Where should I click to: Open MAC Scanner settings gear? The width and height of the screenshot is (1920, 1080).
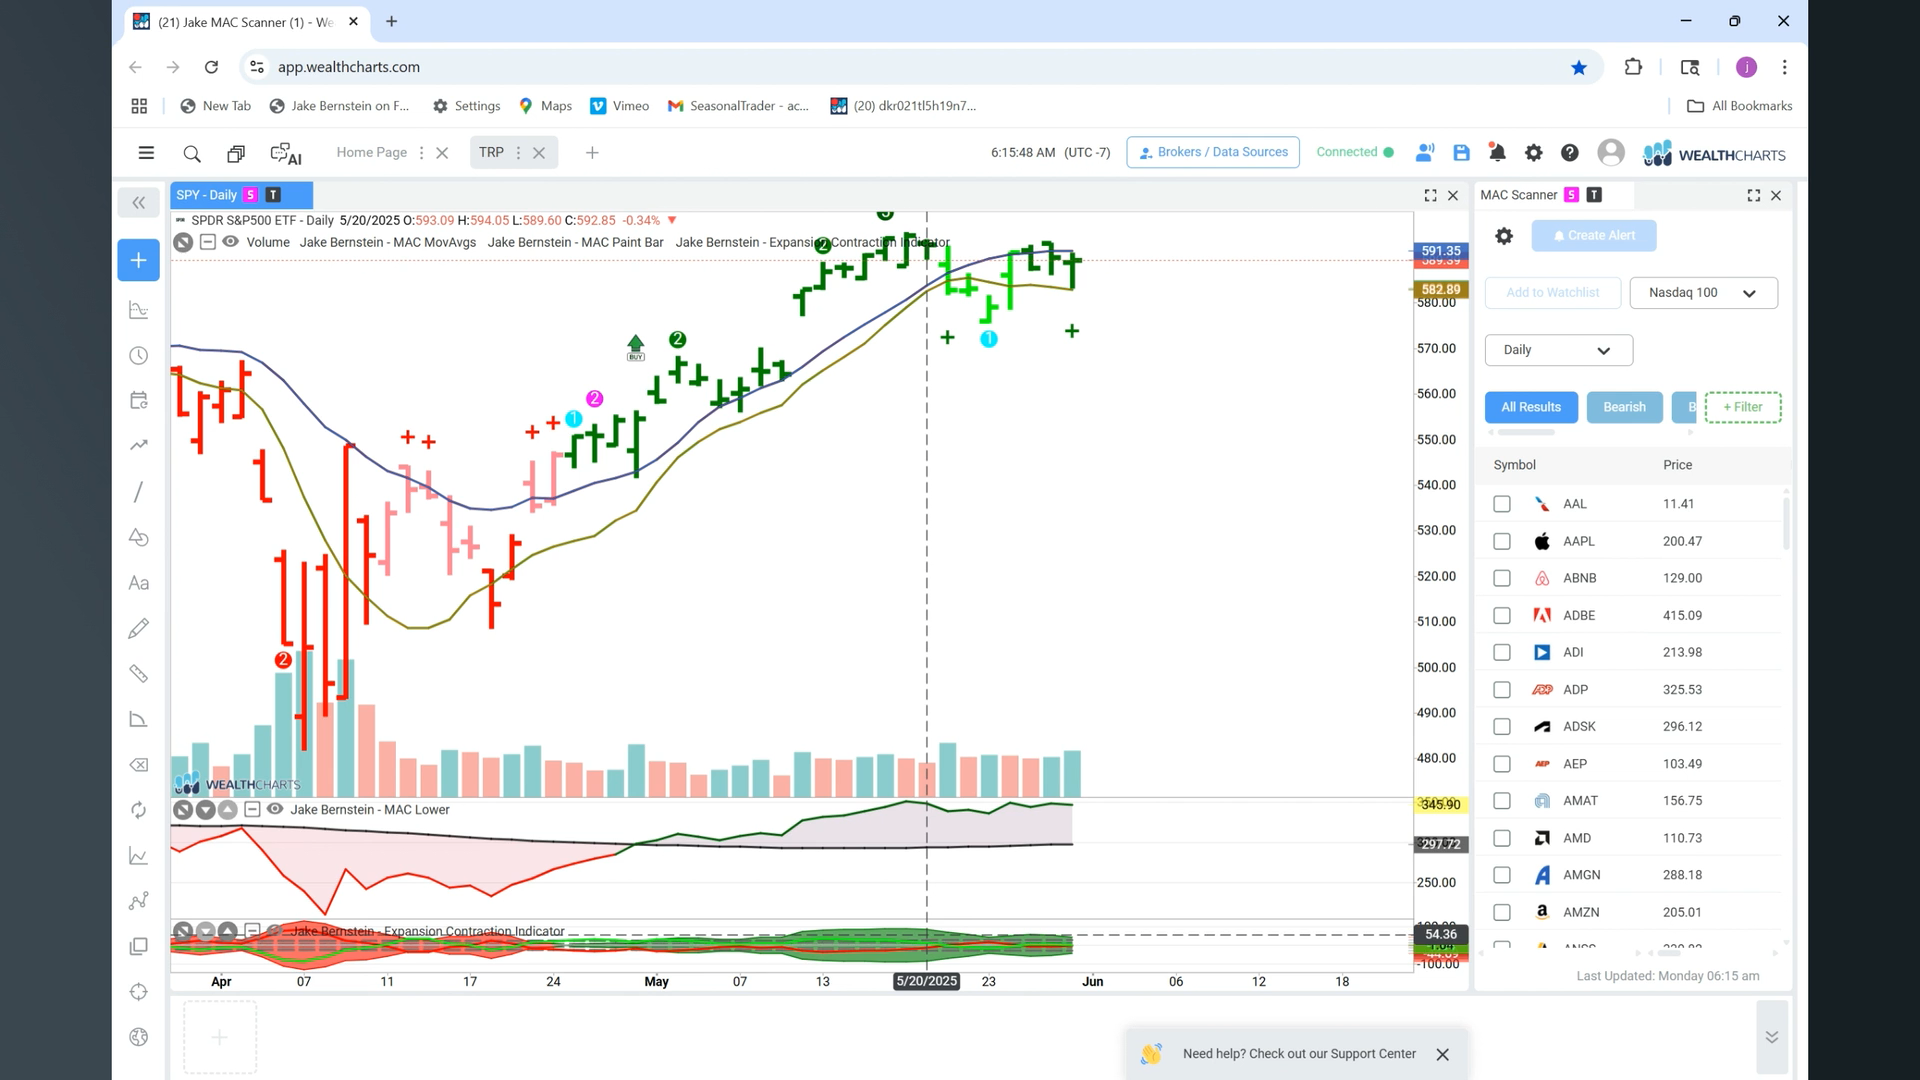tap(1503, 236)
